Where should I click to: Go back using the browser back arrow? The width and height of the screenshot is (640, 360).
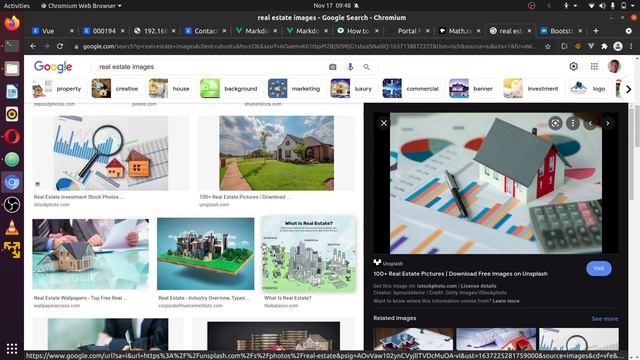[x=33, y=47]
